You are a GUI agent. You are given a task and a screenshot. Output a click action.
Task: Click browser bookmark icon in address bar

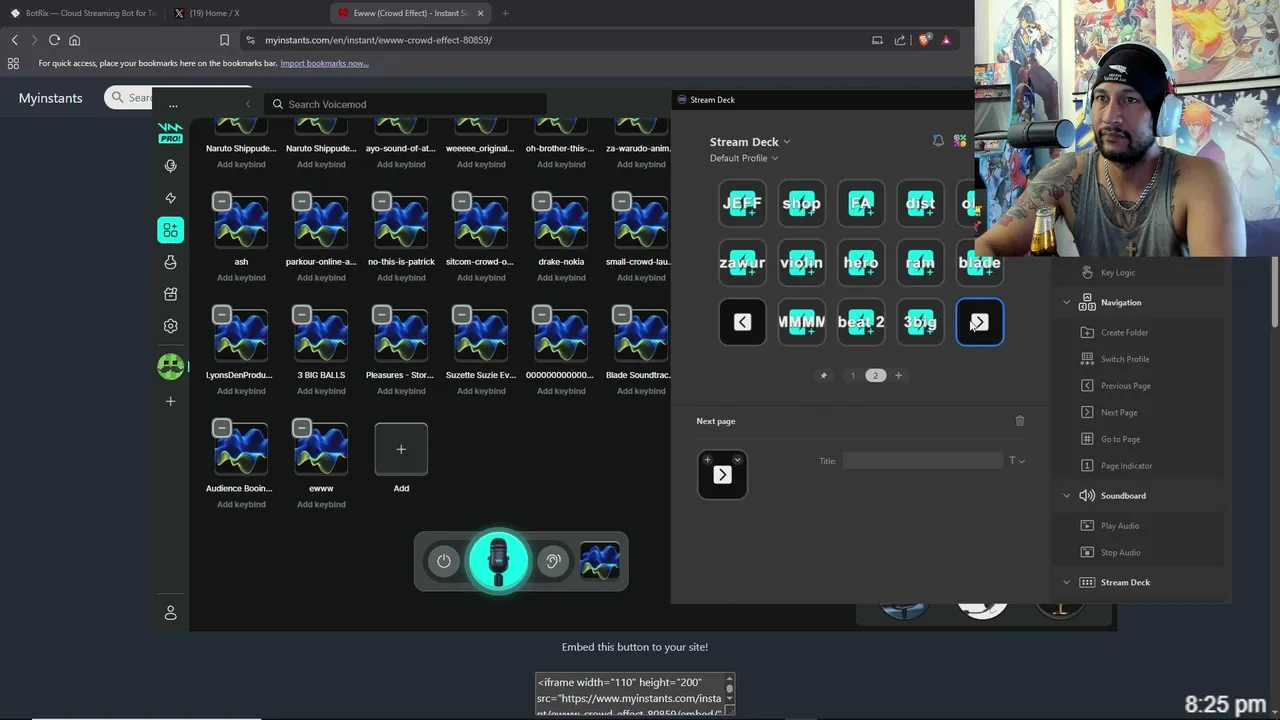pos(224,40)
